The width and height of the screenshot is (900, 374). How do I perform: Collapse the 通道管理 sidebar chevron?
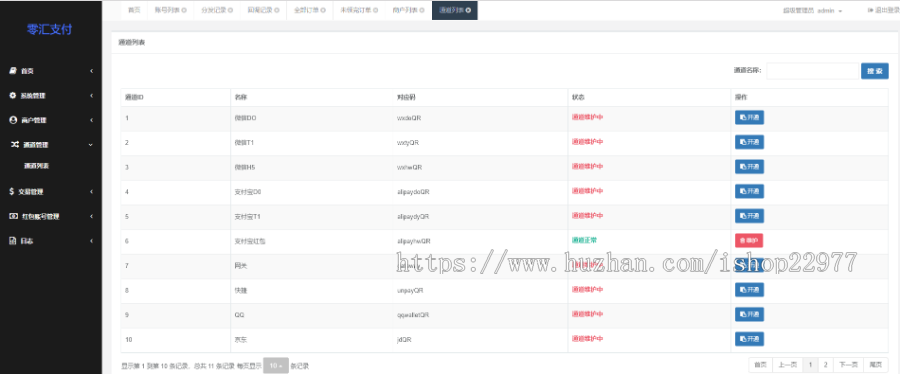[91, 145]
